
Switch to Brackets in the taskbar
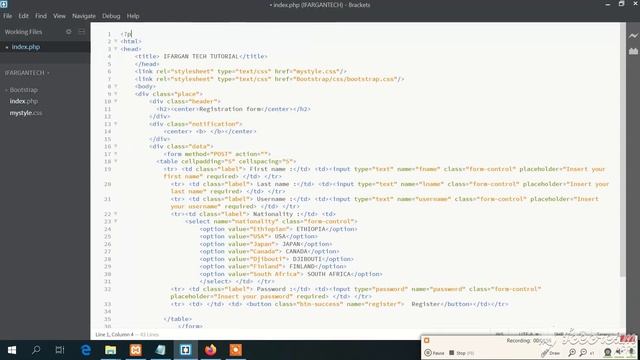pyautogui.click(x=186, y=350)
